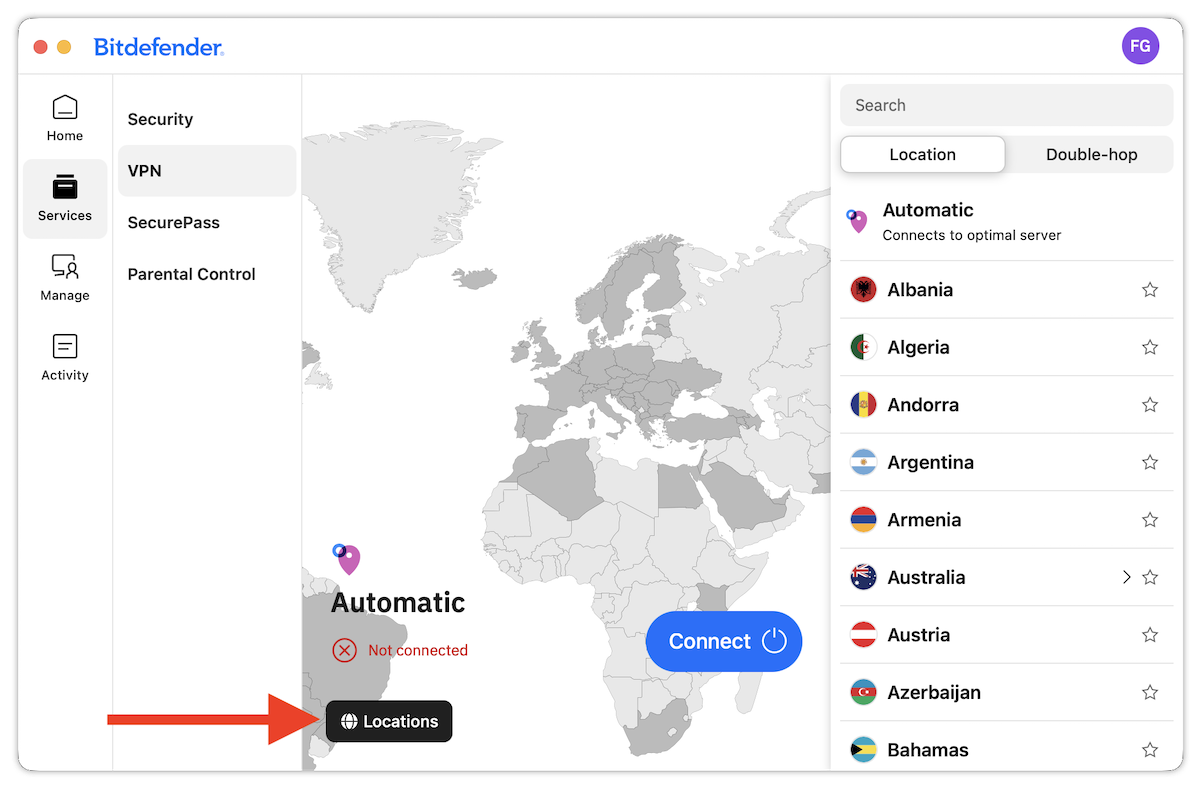Favorite Azerbaijan with its star

pos(1150,692)
